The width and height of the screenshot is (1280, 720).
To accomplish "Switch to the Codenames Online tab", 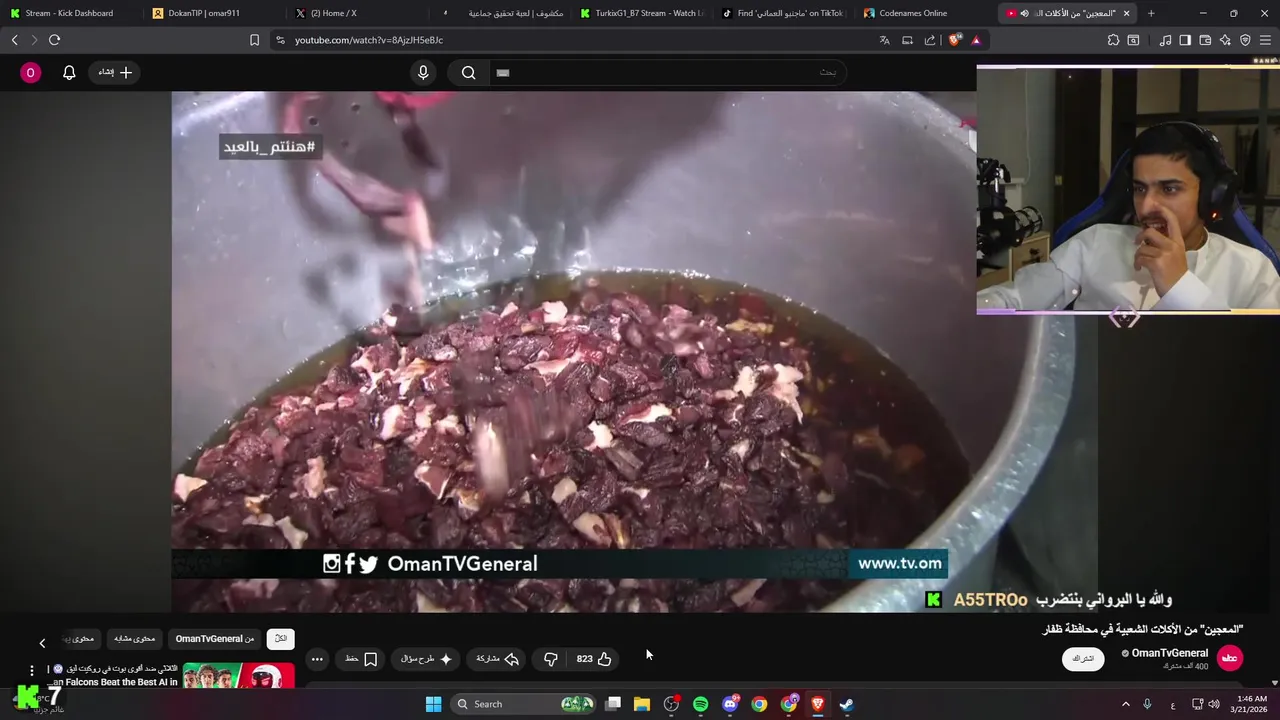I will click(x=927, y=13).
